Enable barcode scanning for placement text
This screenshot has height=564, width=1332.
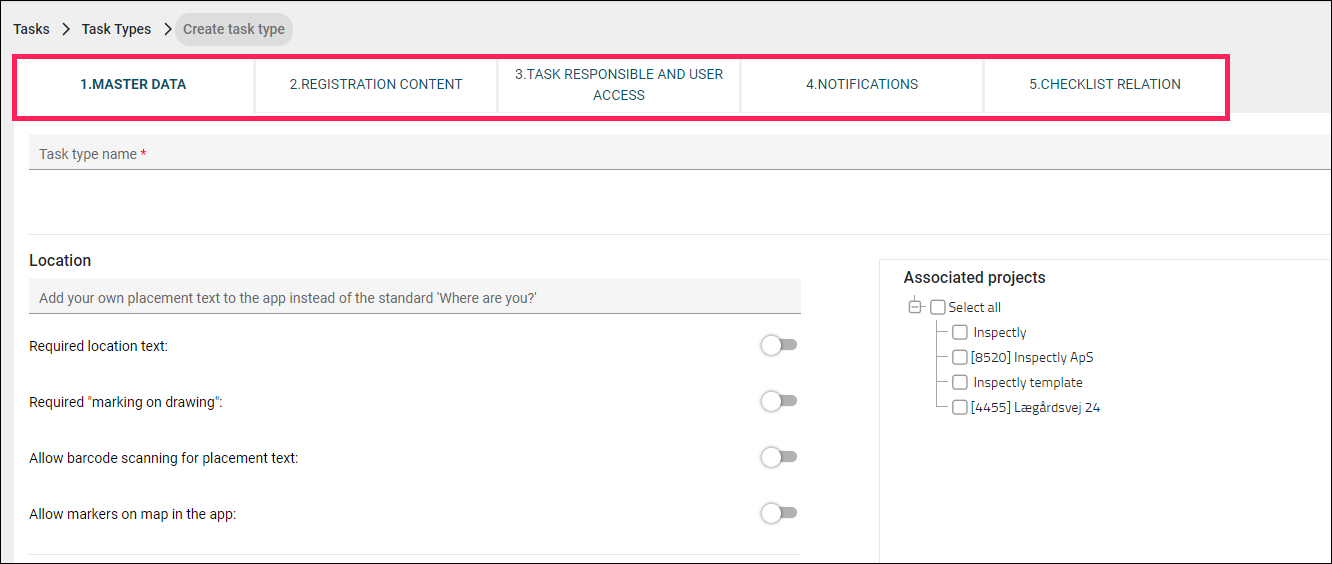point(779,457)
